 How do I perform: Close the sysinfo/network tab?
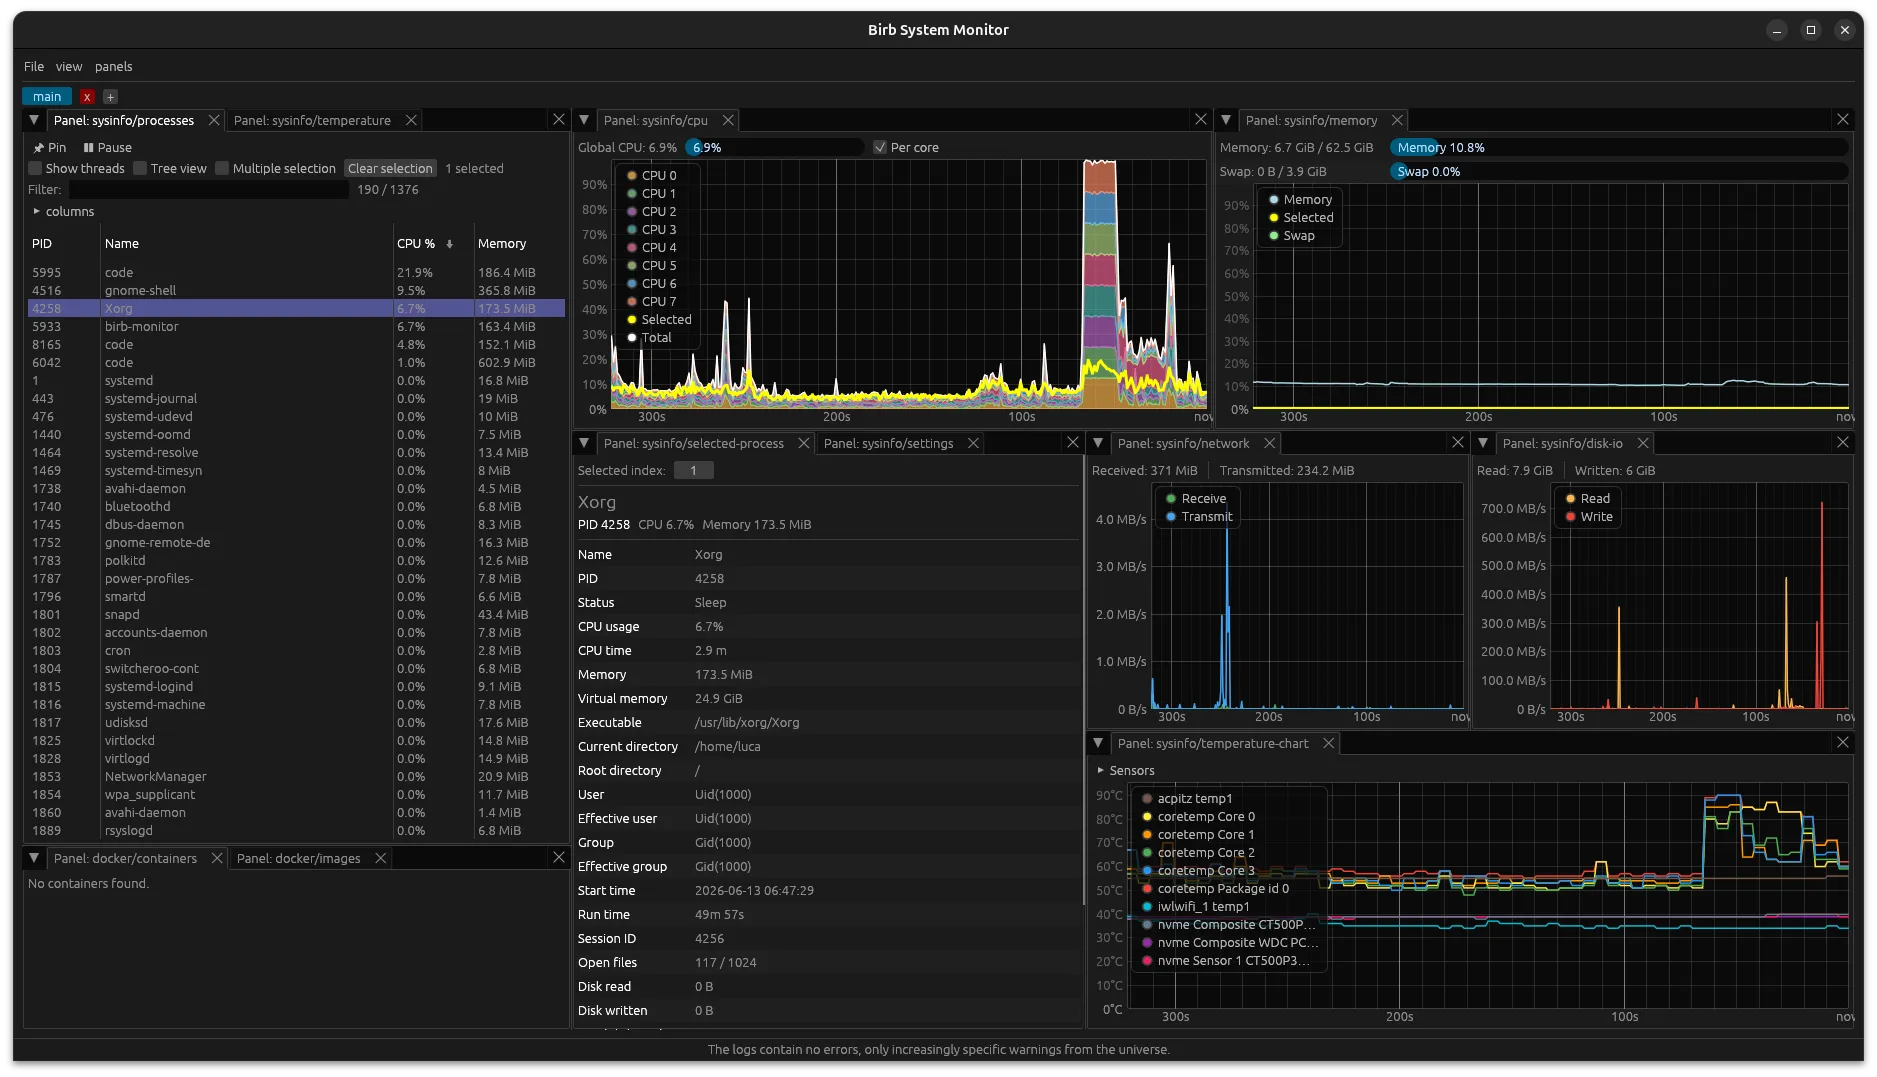pos(1269,443)
